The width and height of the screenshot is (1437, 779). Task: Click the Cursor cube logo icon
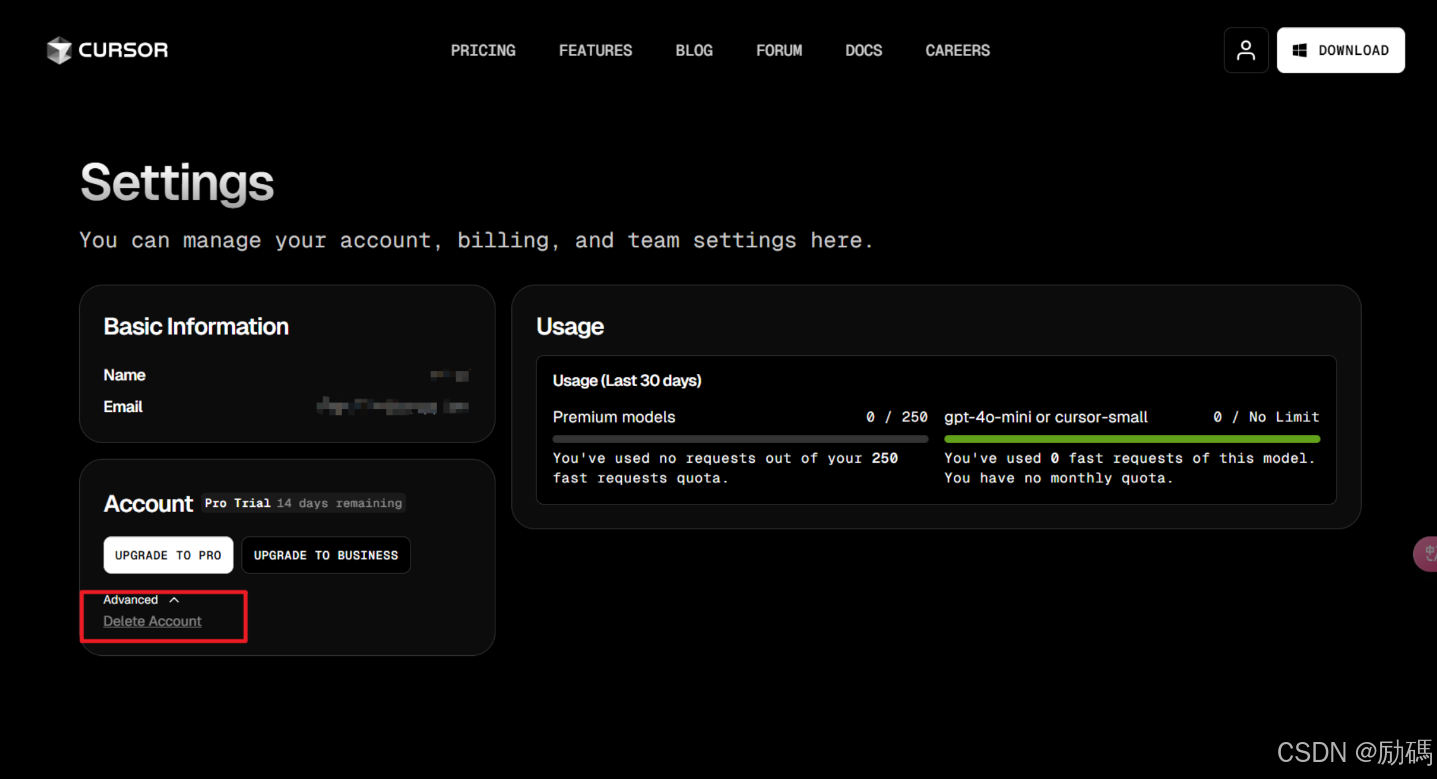(x=59, y=50)
